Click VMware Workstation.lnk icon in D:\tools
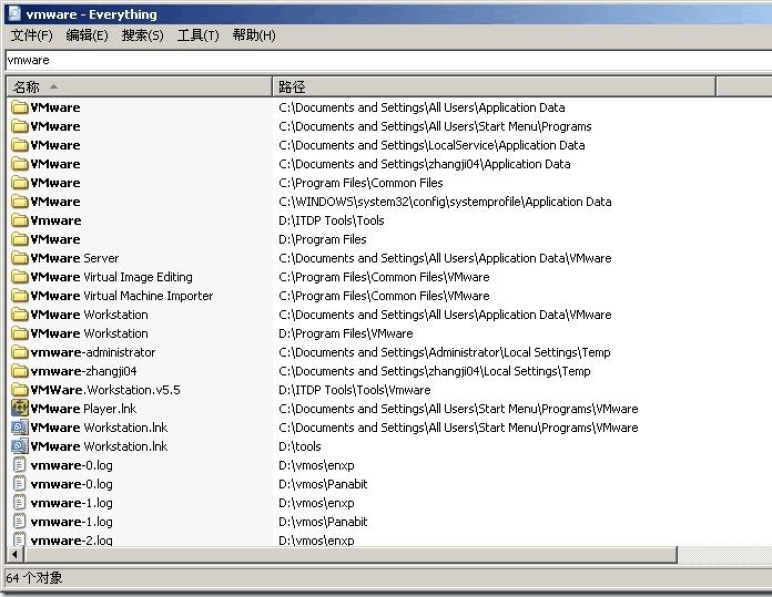The width and height of the screenshot is (772, 597). [20, 446]
